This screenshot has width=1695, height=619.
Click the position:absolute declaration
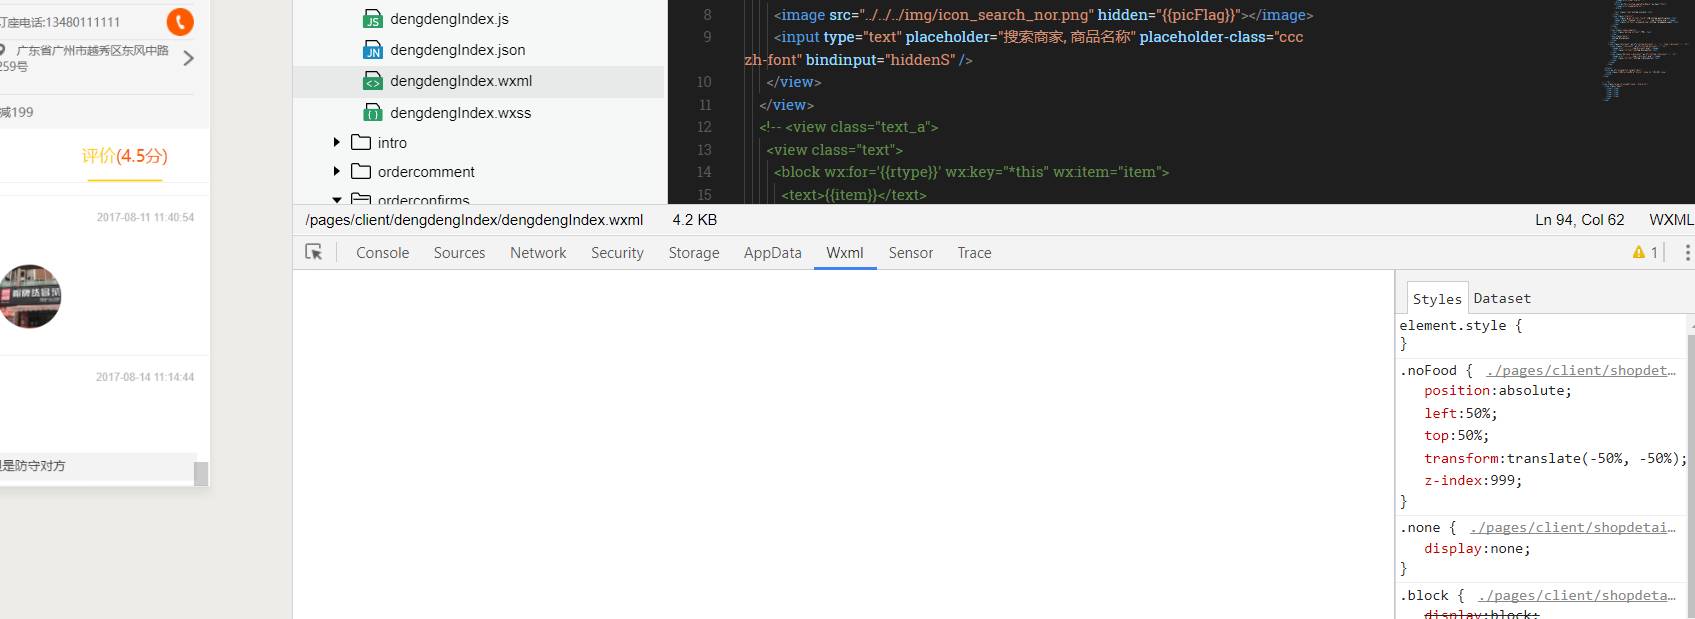click(1498, 391)
